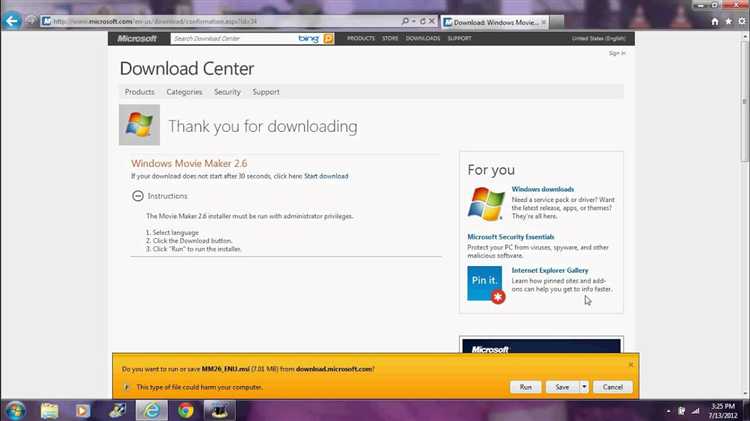
Task: Show hidden system tray icons
Action: click(668, 411)
